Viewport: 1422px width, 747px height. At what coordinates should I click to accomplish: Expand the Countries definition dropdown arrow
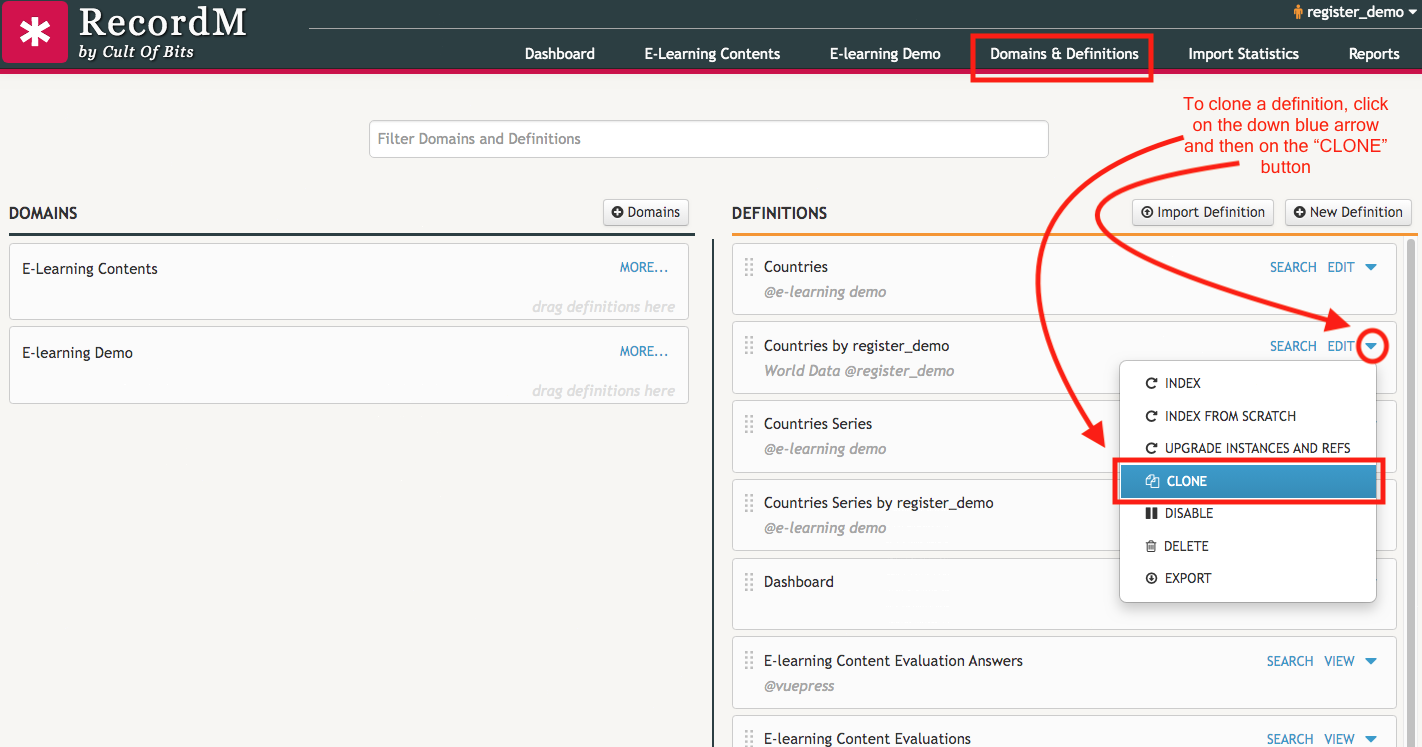point(1371,267)
